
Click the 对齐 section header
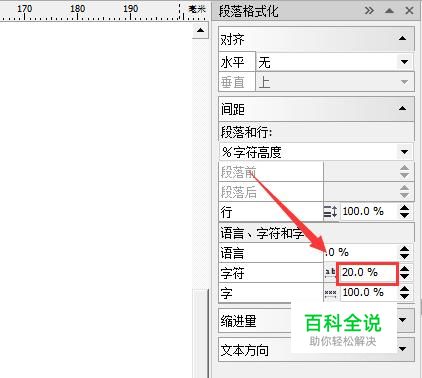click(x=316, y=39)
